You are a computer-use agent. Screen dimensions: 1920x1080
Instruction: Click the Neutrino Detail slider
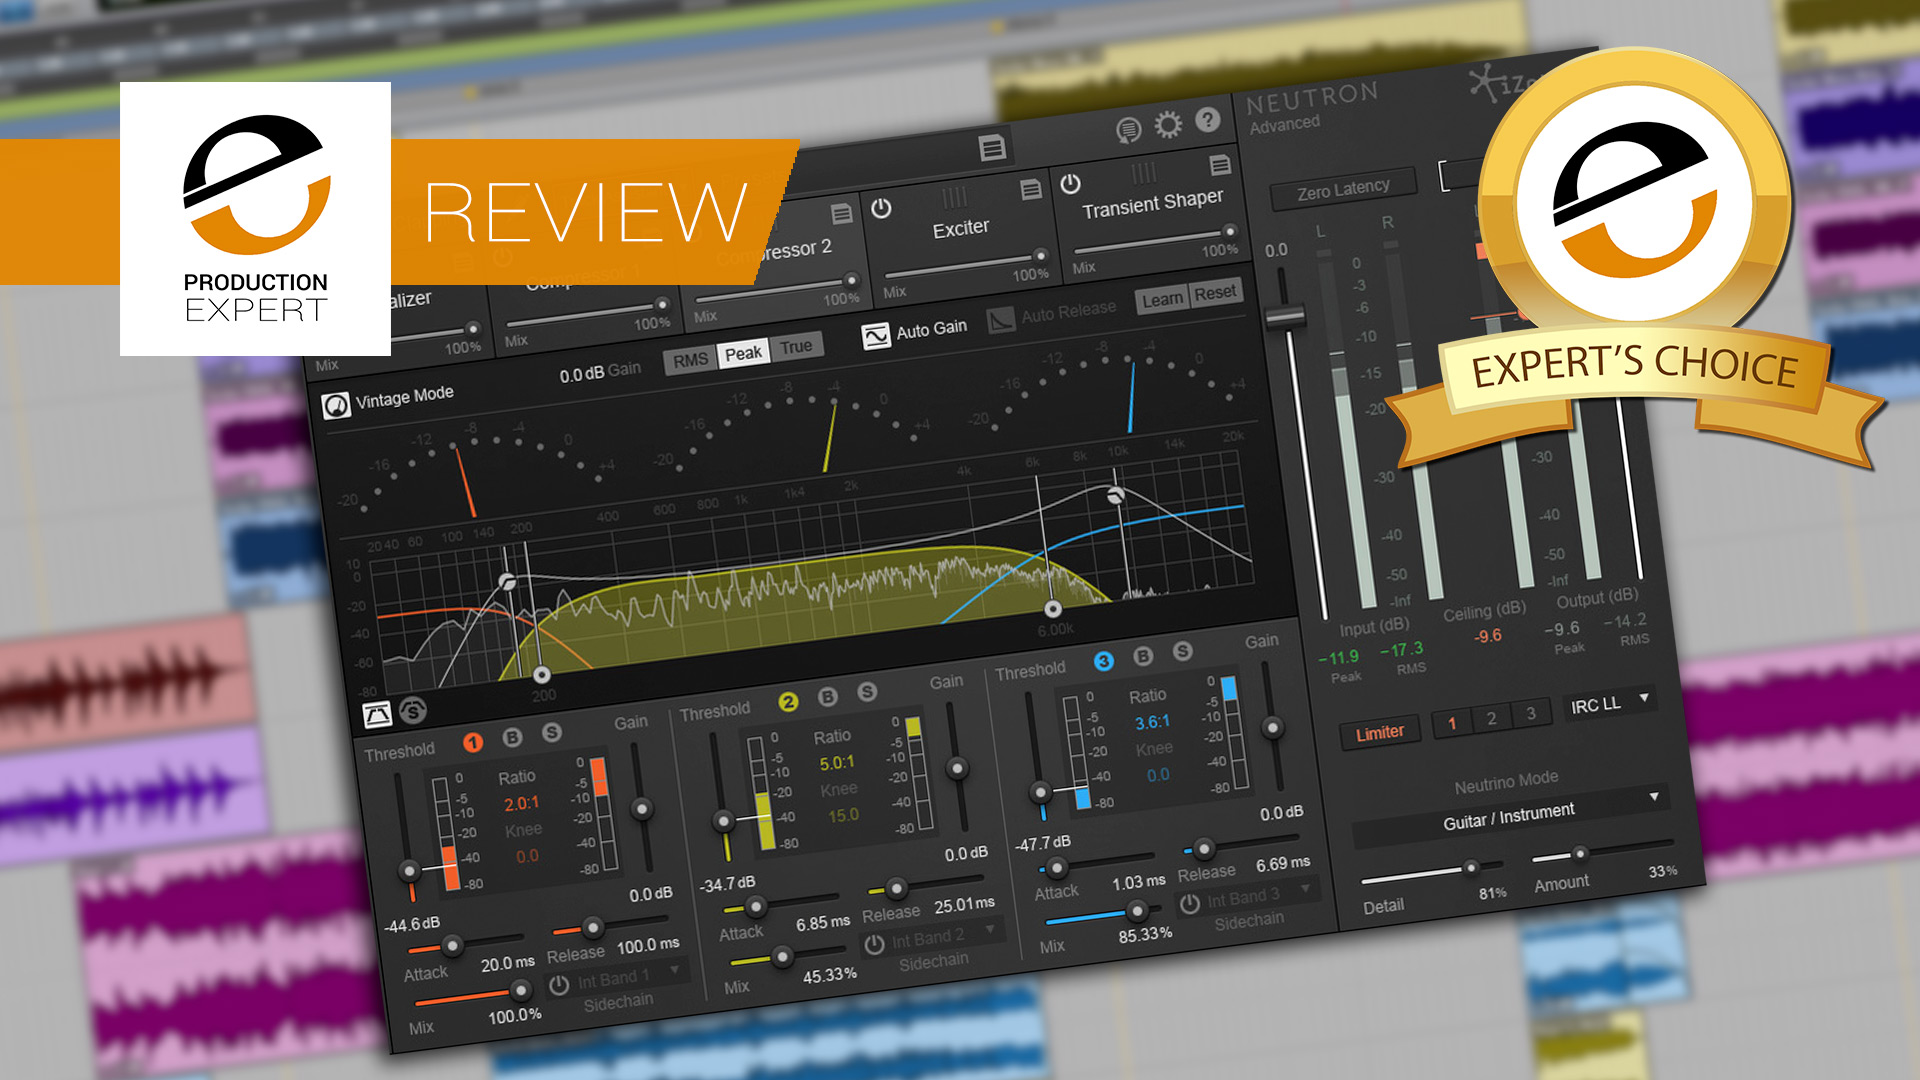[1432, 873]
